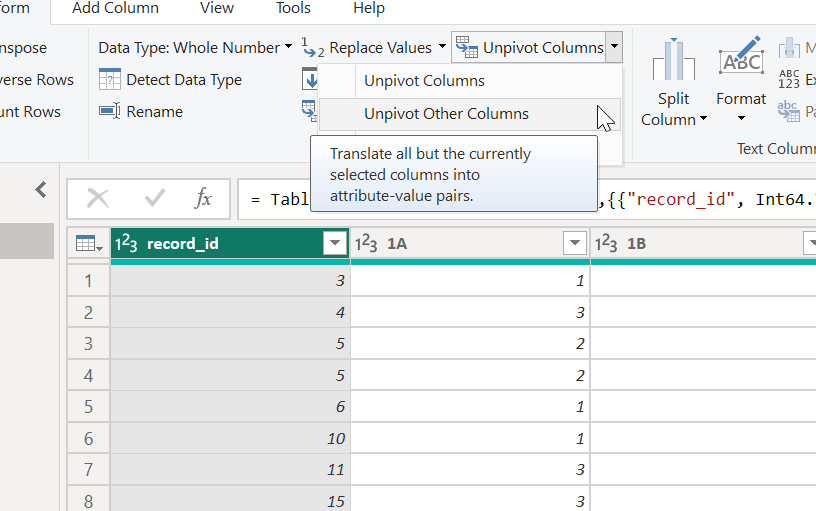Click the fx formula icon

coord(203,199)
